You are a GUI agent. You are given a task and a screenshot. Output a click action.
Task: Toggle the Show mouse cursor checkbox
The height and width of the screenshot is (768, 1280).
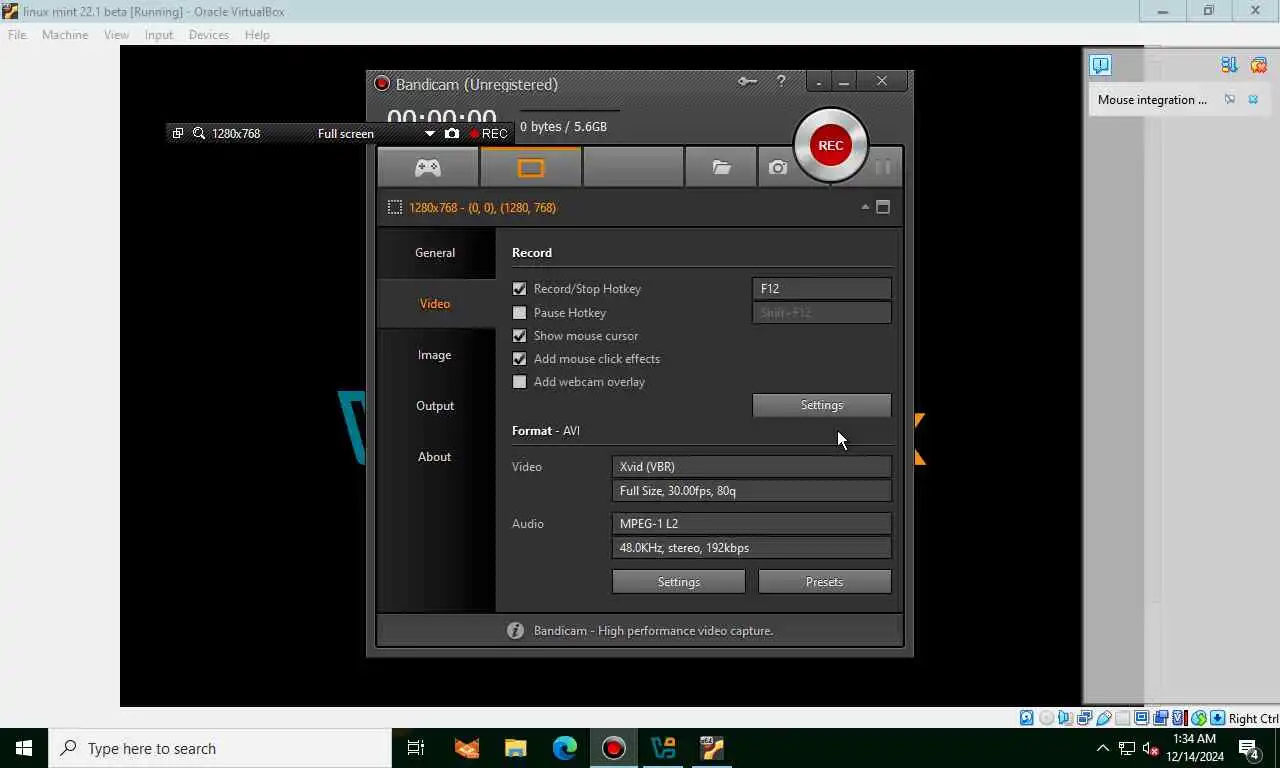(x=519, y=336)
